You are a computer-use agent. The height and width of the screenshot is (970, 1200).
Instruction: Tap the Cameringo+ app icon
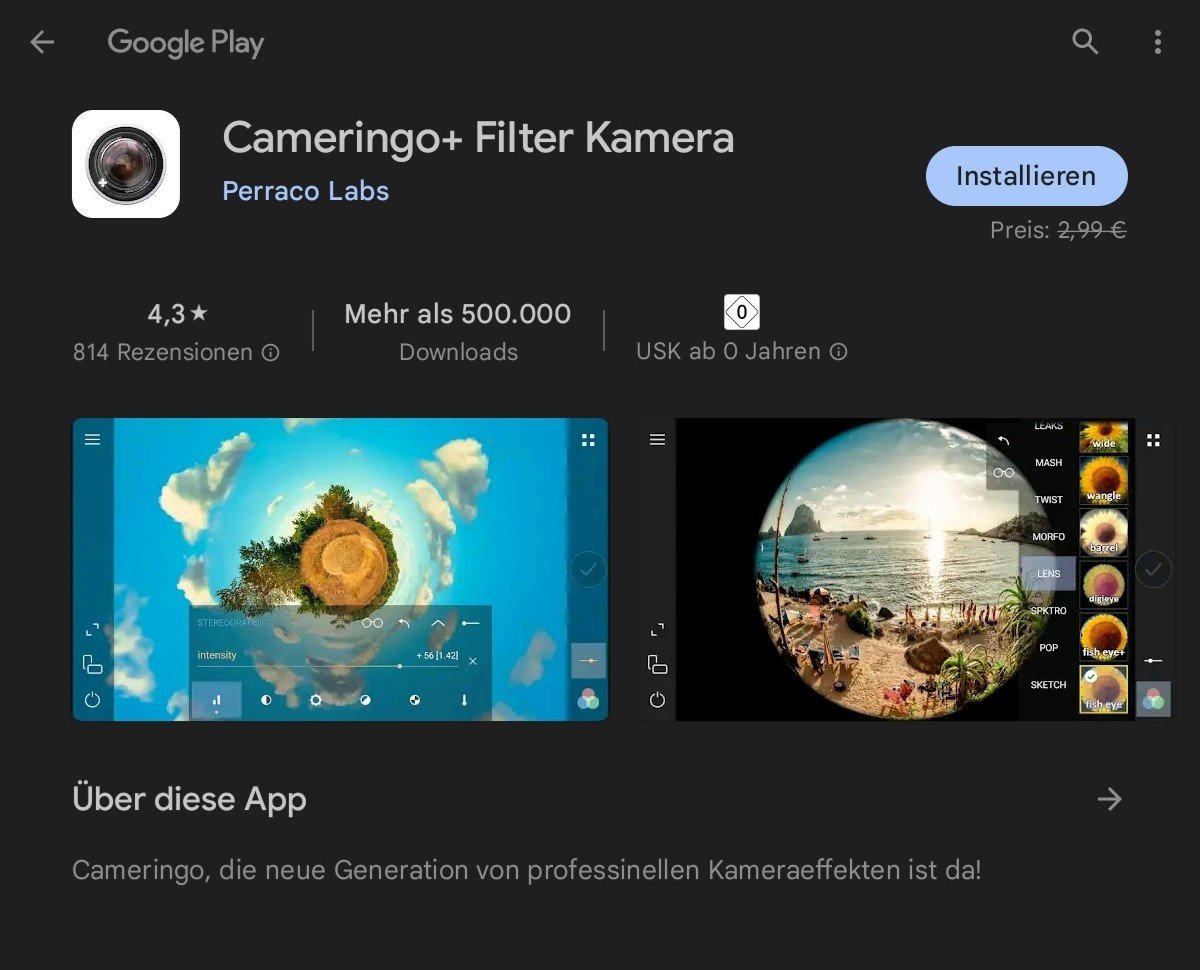click(x=126, y=164)
